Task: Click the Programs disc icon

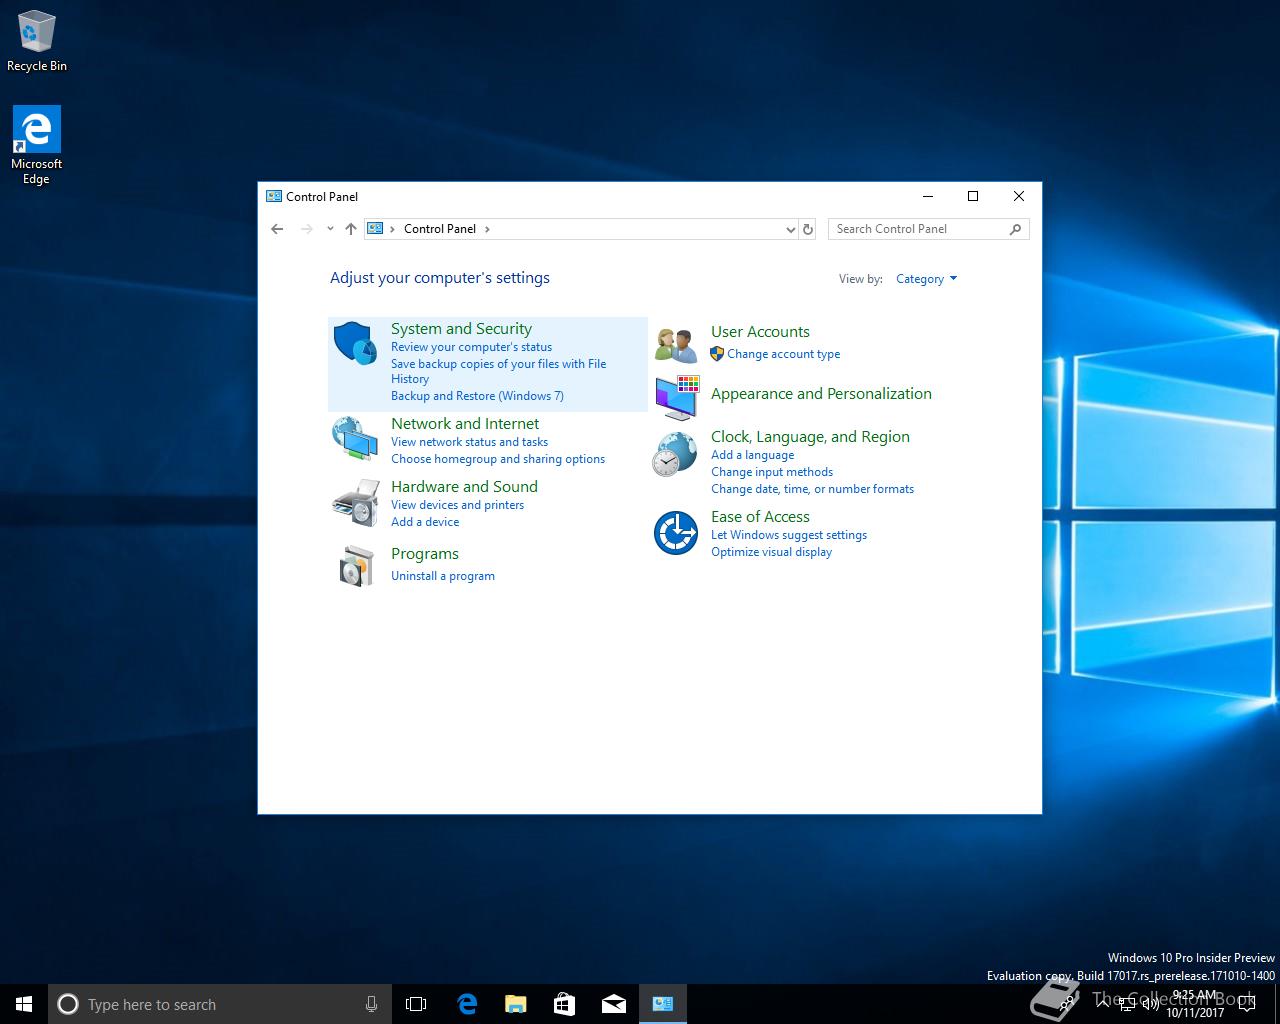Action: pos(355,566)
